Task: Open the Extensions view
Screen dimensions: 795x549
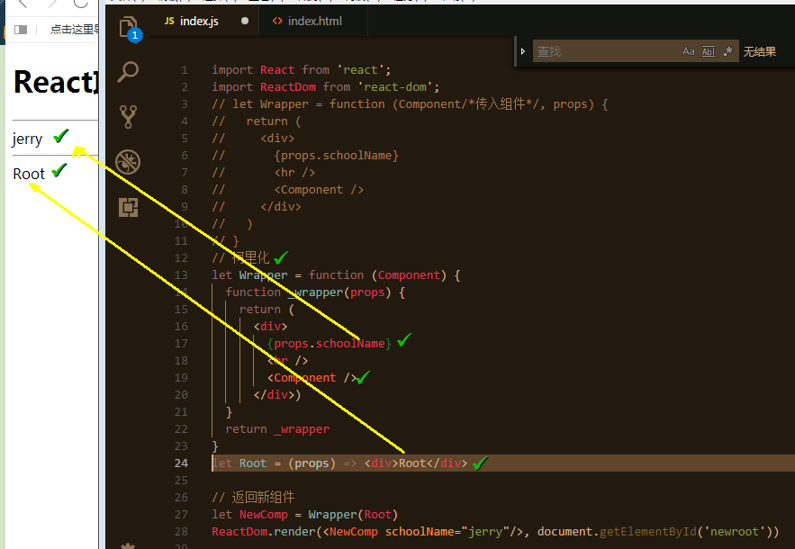Action: pos(128,207)
